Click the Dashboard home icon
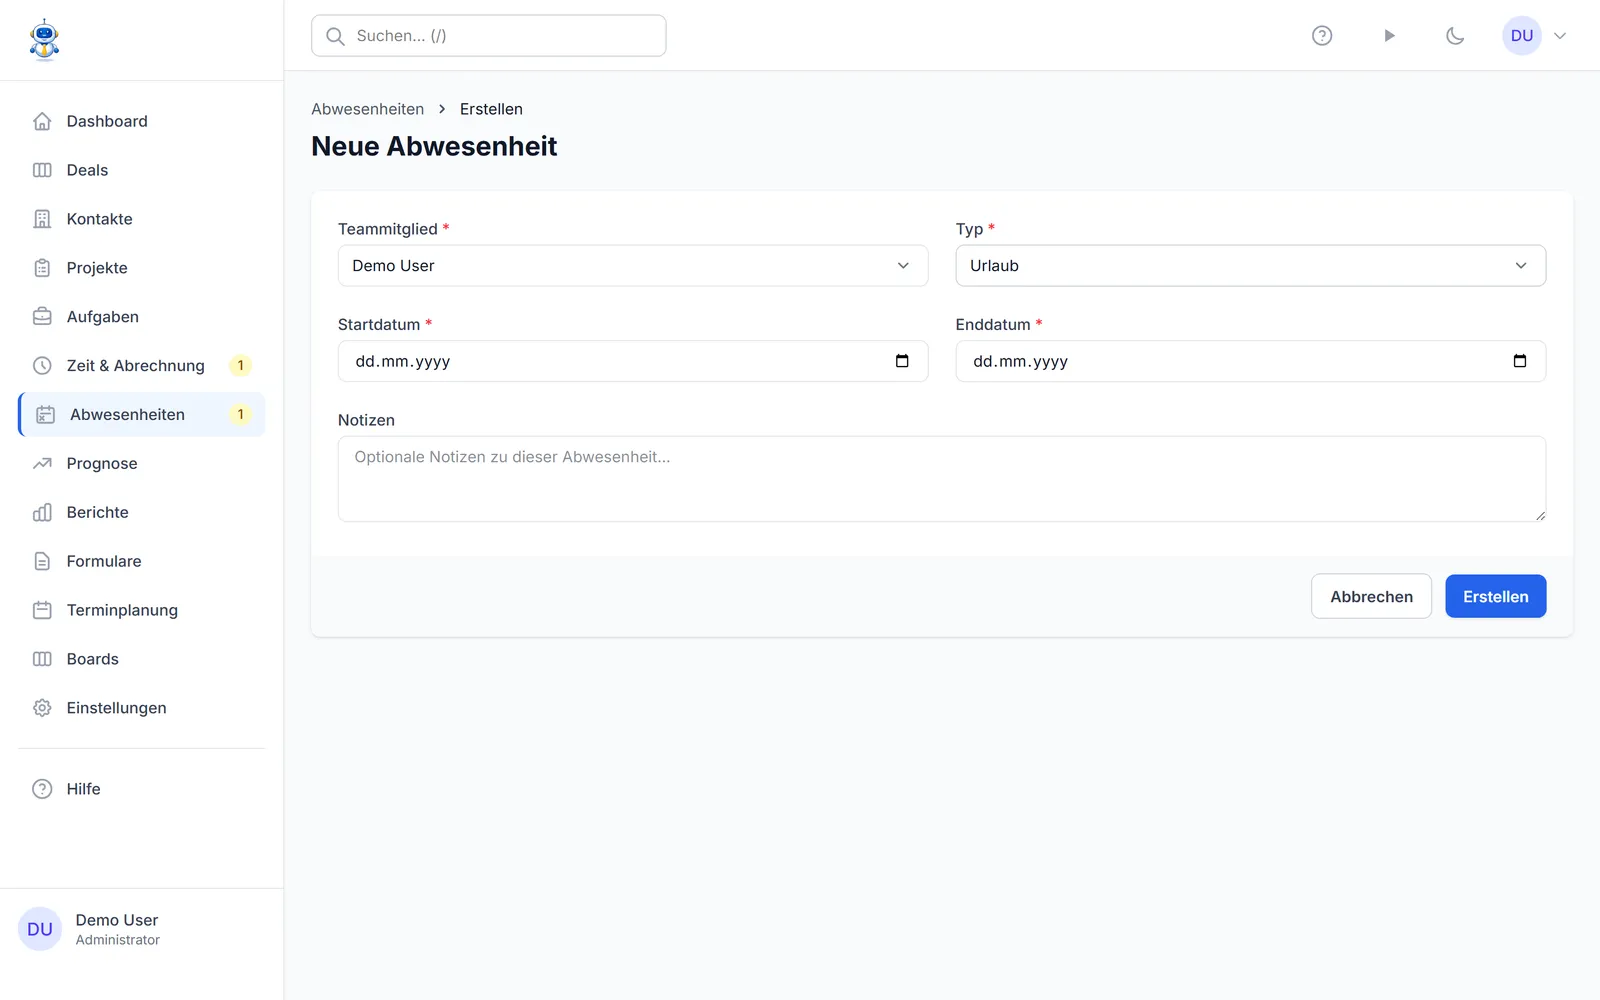Screen dimensions: 1600x1000 click(42, 121)
